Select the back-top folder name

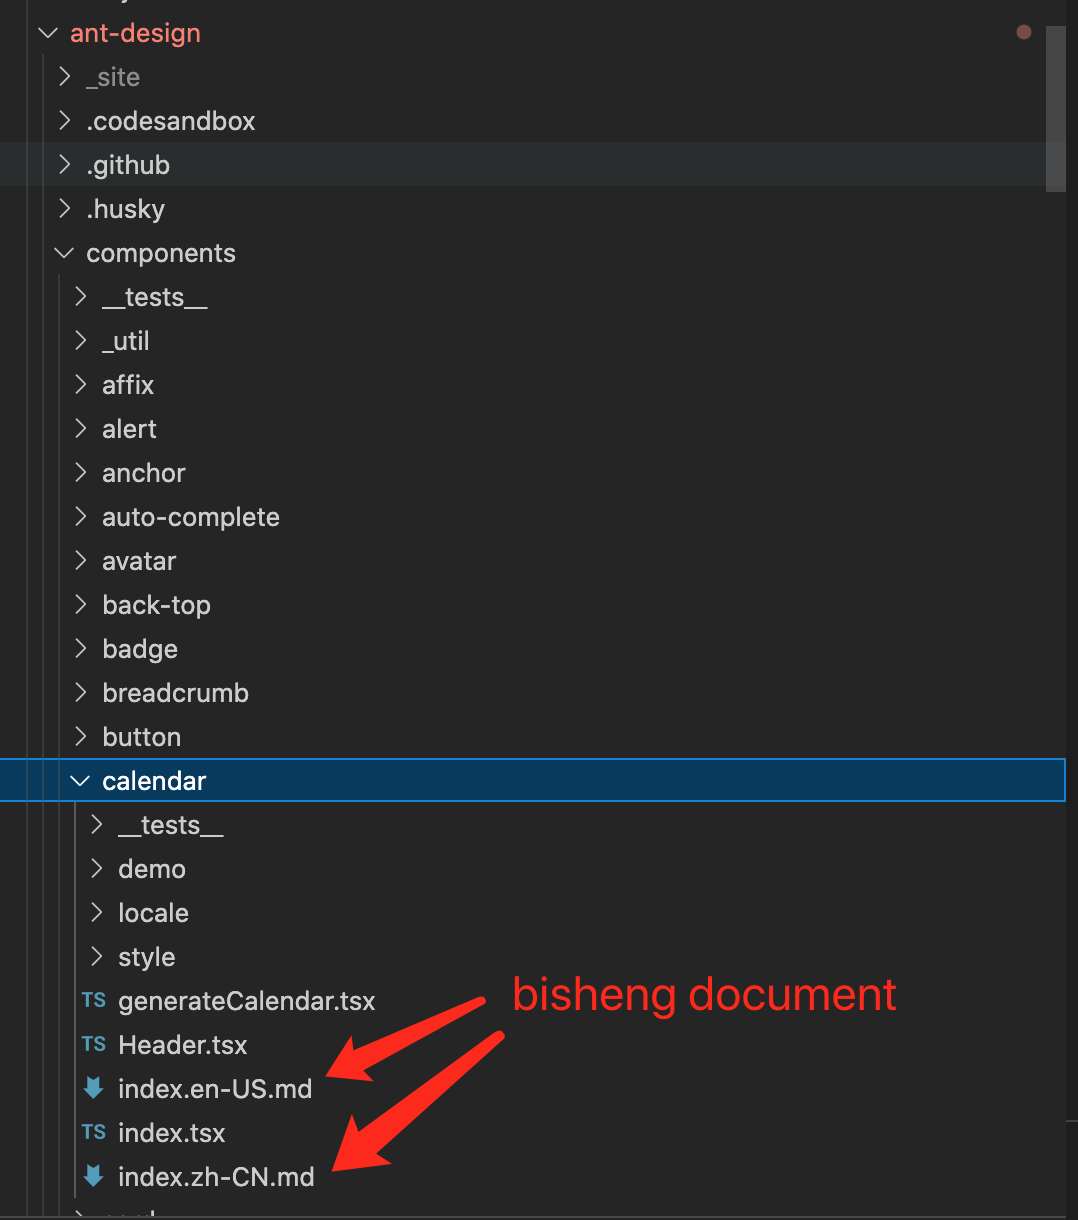156,605
